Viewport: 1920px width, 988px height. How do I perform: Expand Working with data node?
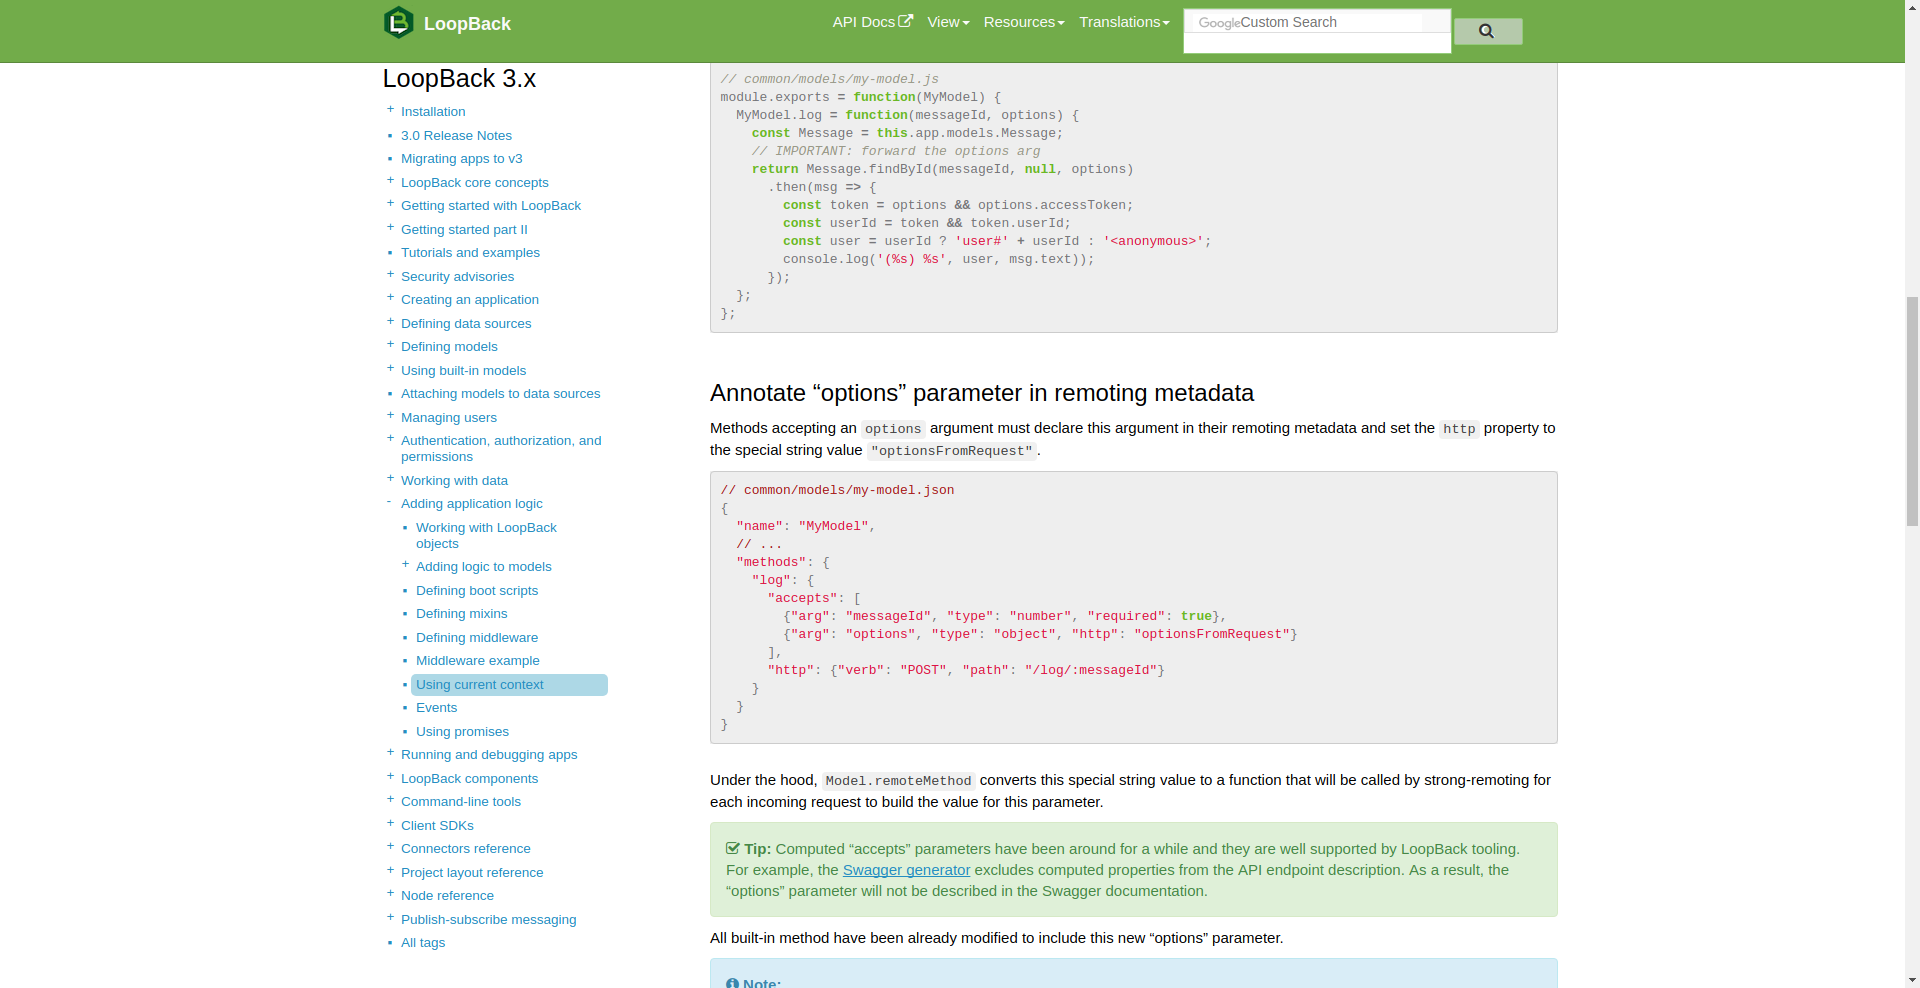(x=390, y=479)
